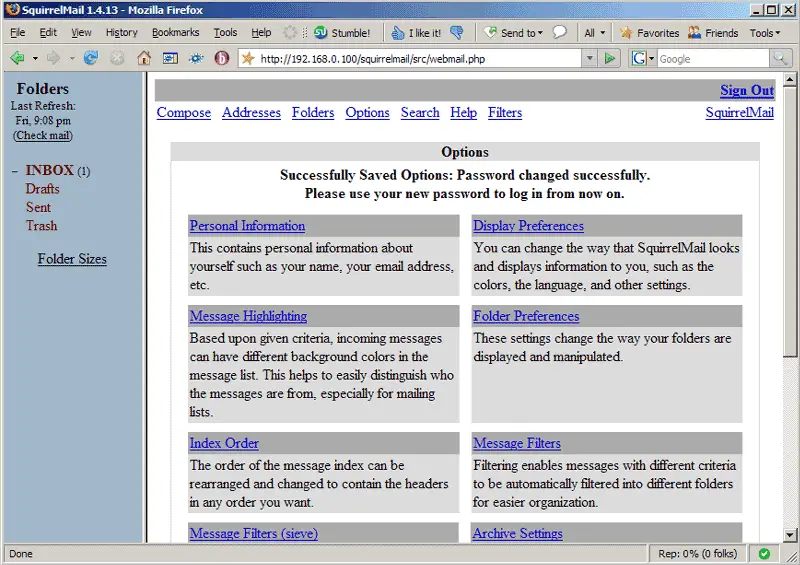Open the Forward history dropdown arrow
Screen dimensions: 800x565
[x=71, y=59]
